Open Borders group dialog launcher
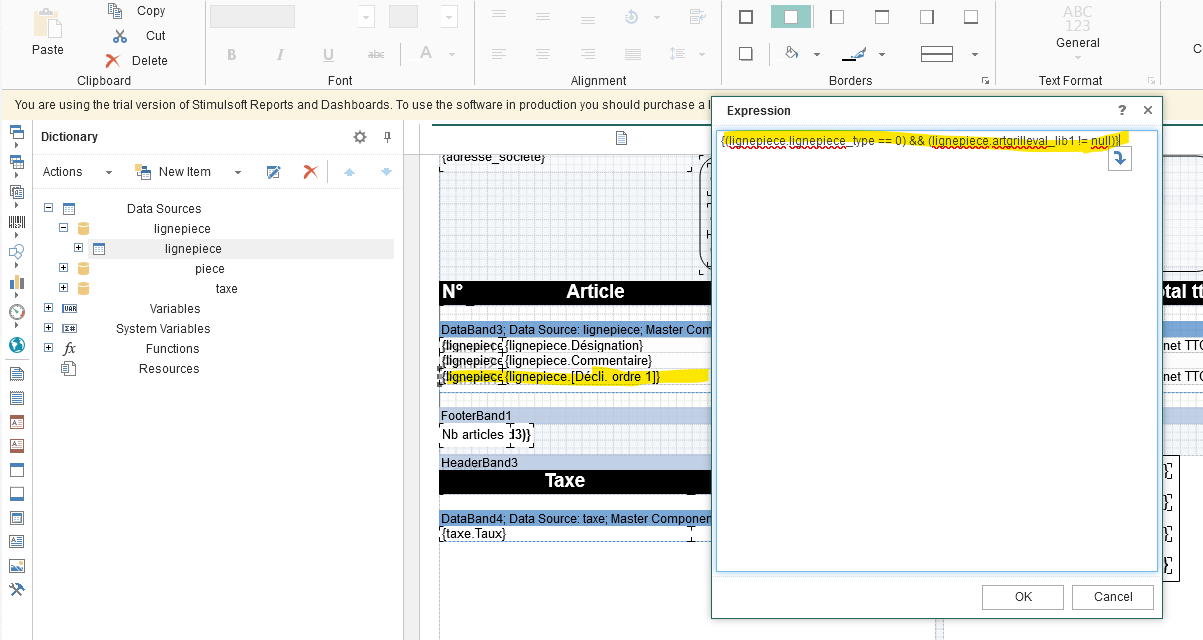The image size is (1203, 640). (985, 81)
